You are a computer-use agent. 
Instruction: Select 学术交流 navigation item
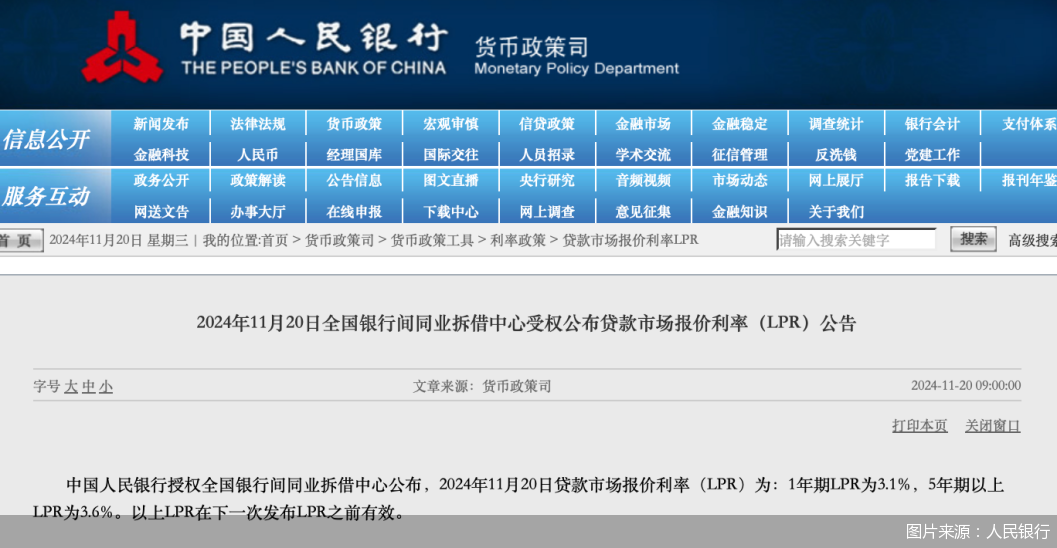pos(643,155)
